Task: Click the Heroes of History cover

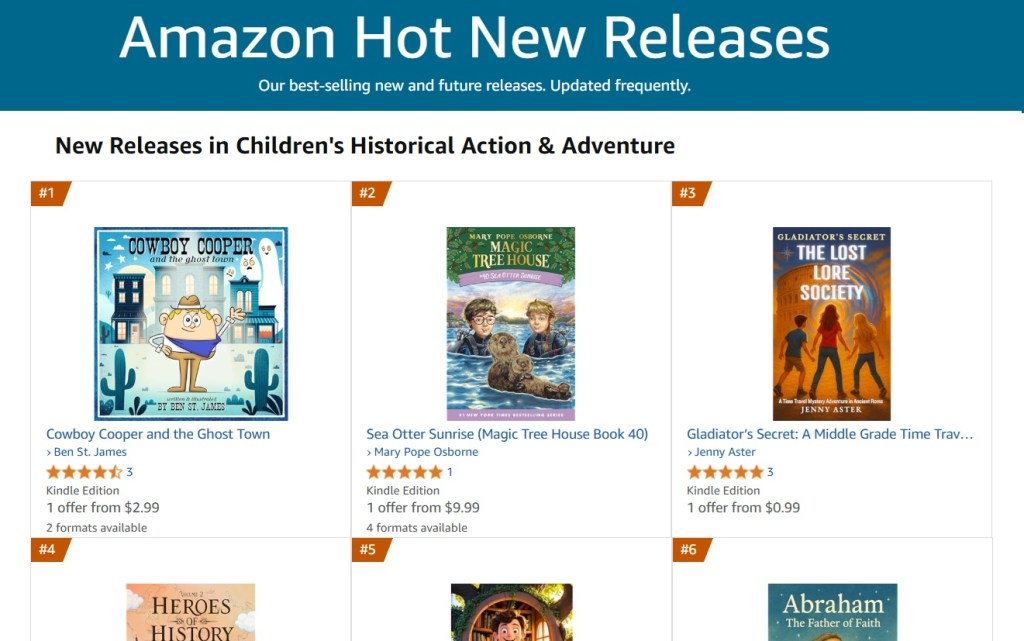Action: click(x=191, y=612)
